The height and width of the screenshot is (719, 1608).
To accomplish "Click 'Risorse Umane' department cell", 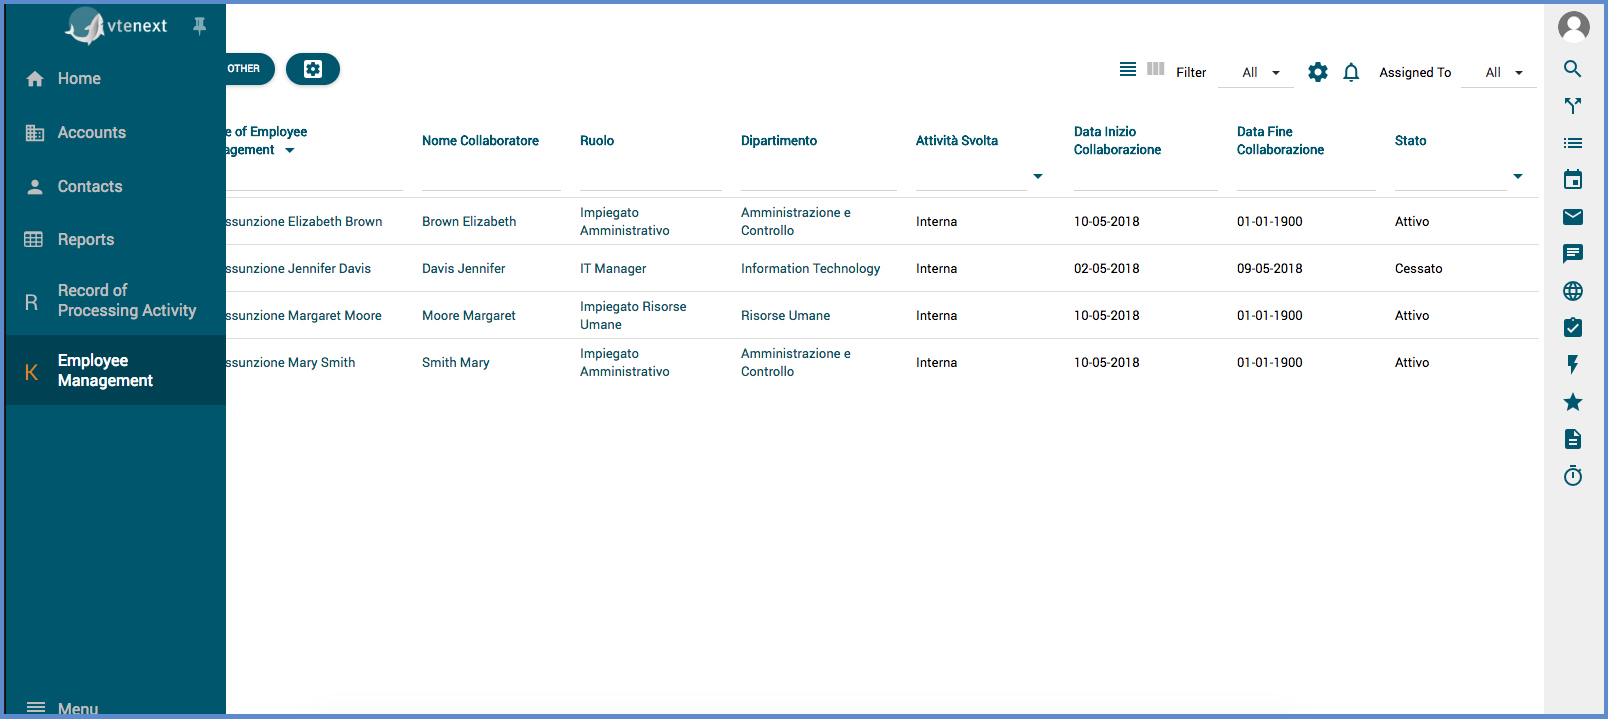I will (786, 316).
